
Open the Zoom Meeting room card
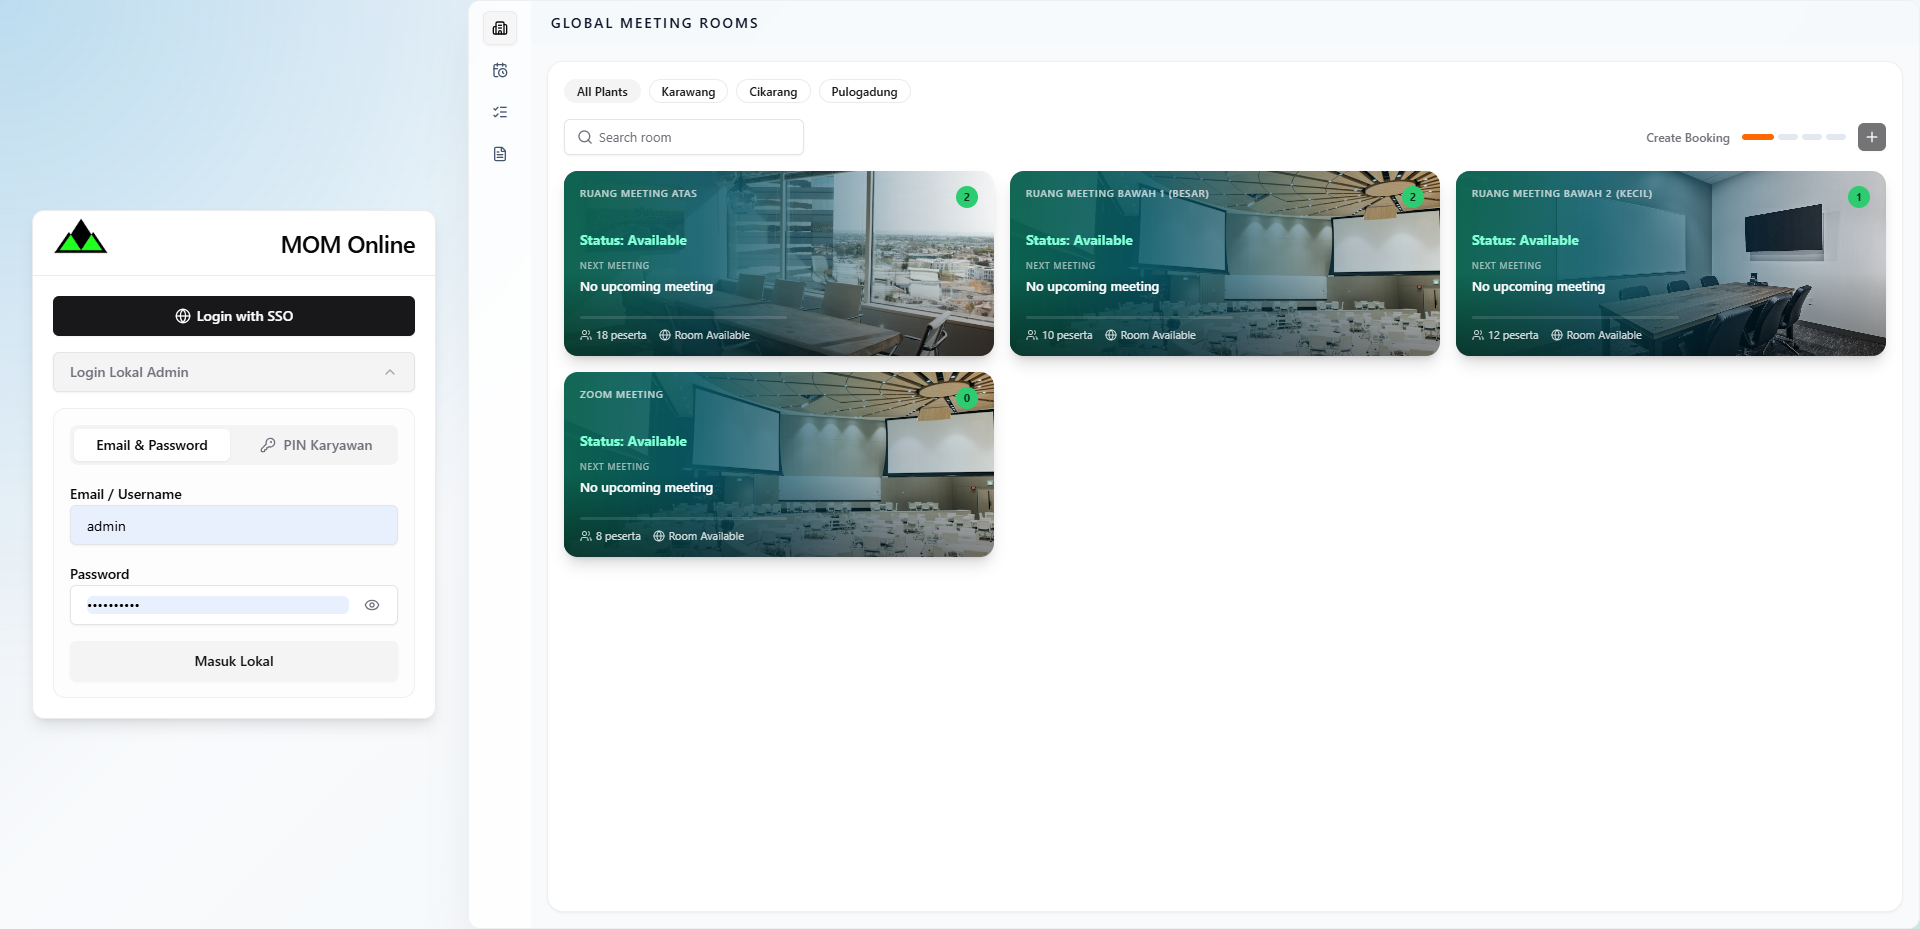click(x=779, y=464)
